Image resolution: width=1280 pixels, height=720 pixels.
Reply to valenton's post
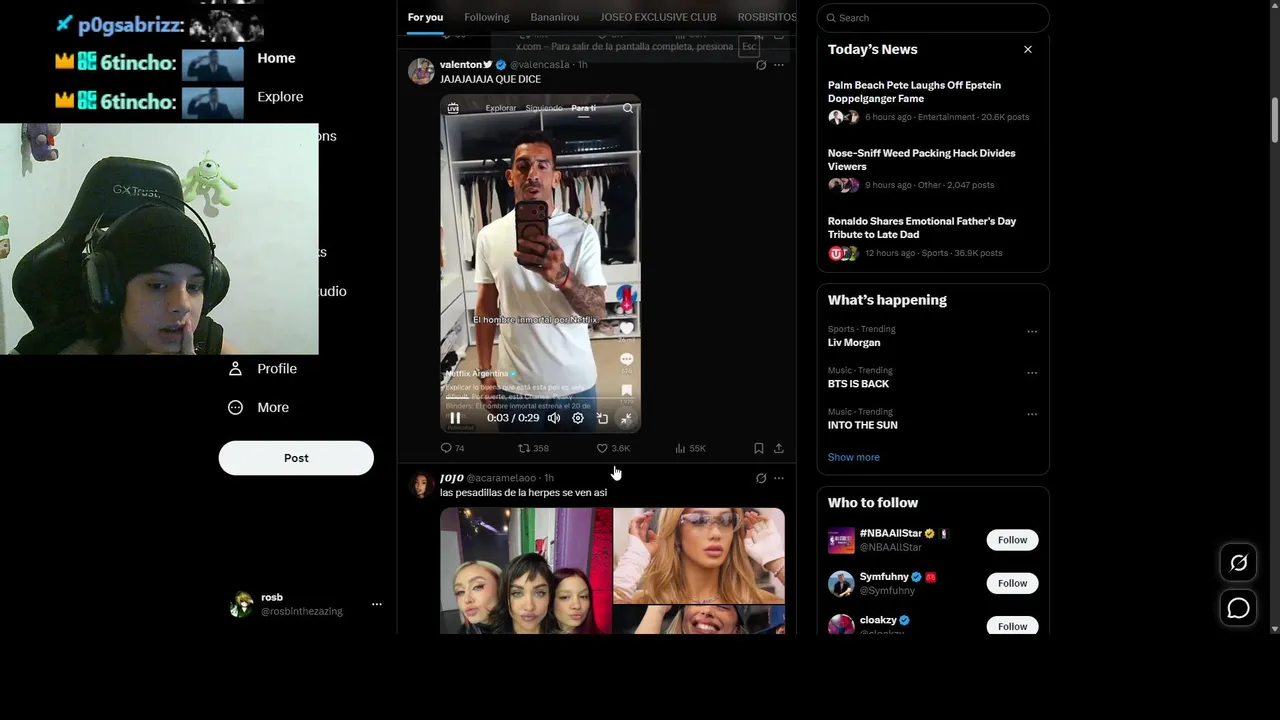(452, 448)
